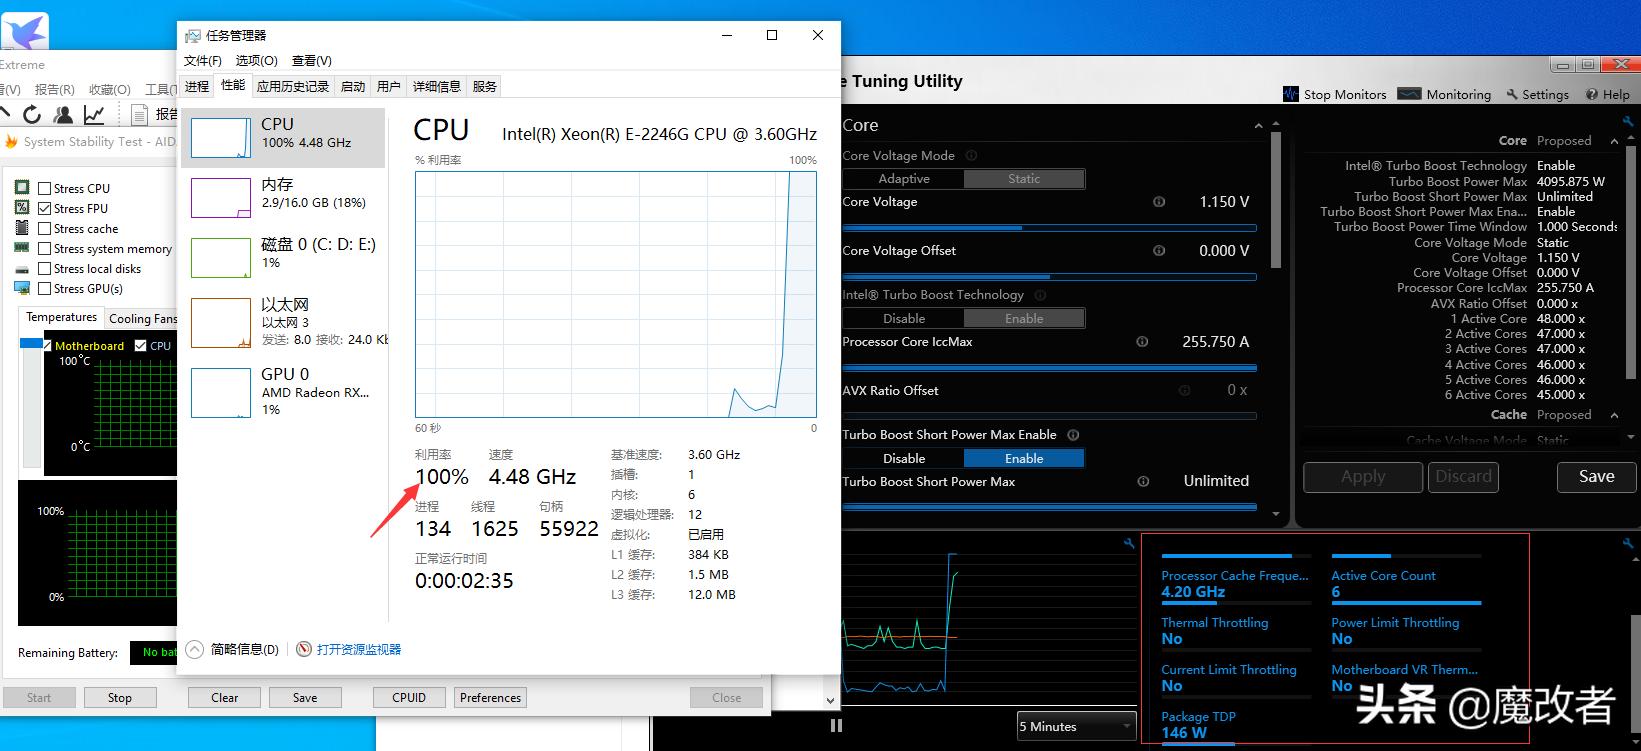
Task: Open Task Manager 详细信息 tab
Action: tap(437, 86)
